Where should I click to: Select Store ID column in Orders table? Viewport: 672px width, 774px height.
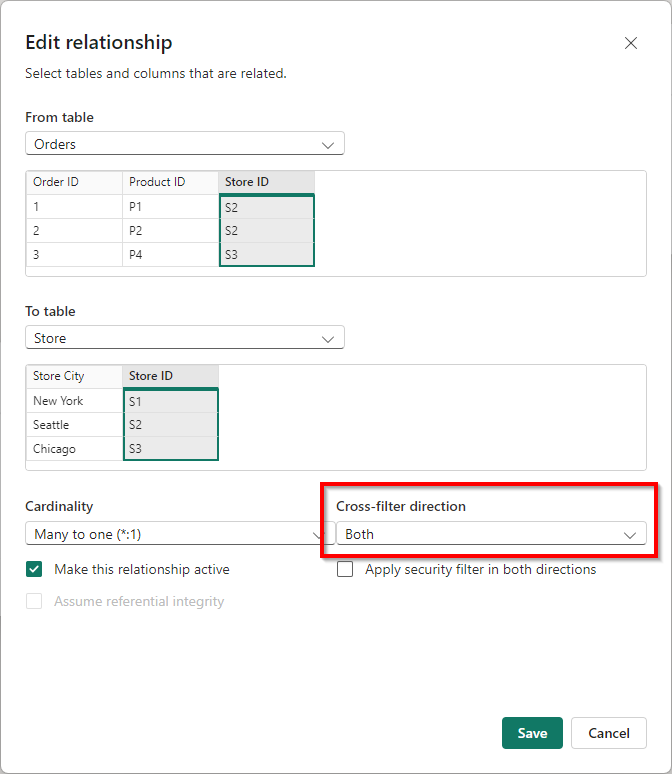266,182
